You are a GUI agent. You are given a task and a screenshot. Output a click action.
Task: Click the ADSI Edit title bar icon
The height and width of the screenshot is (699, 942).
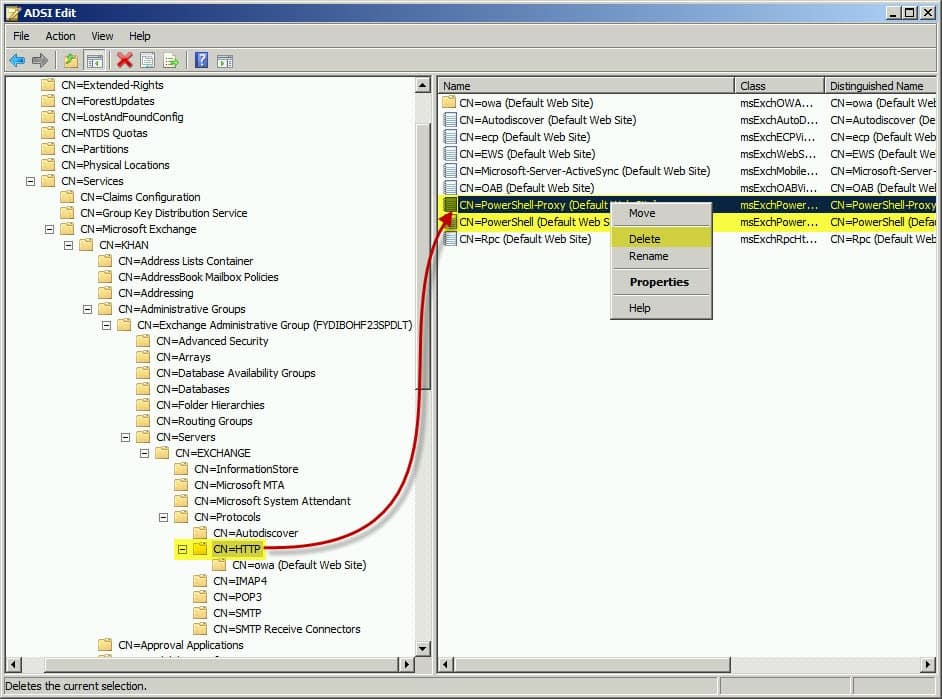[13, 13]
